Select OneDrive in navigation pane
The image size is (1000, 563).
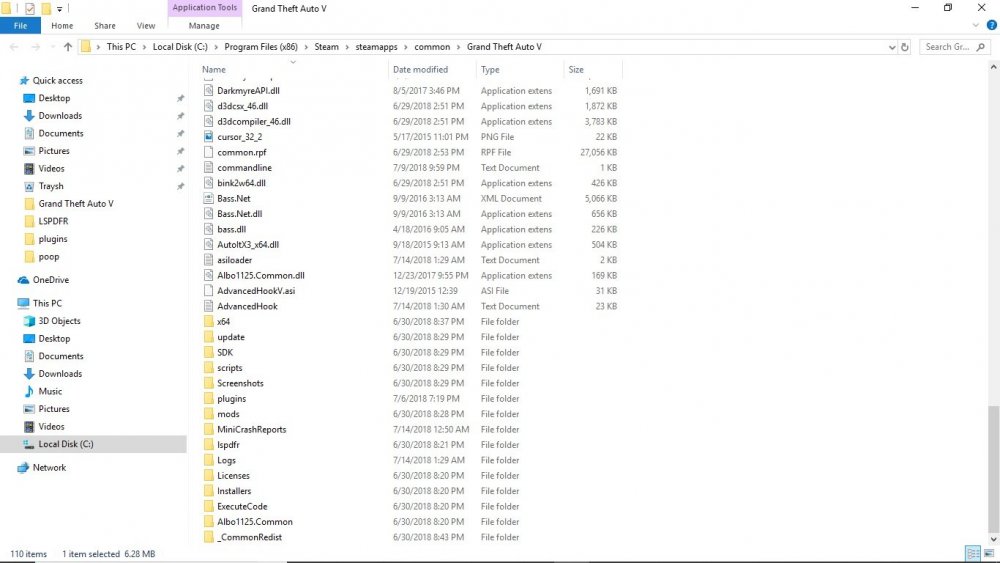point(50,280)
